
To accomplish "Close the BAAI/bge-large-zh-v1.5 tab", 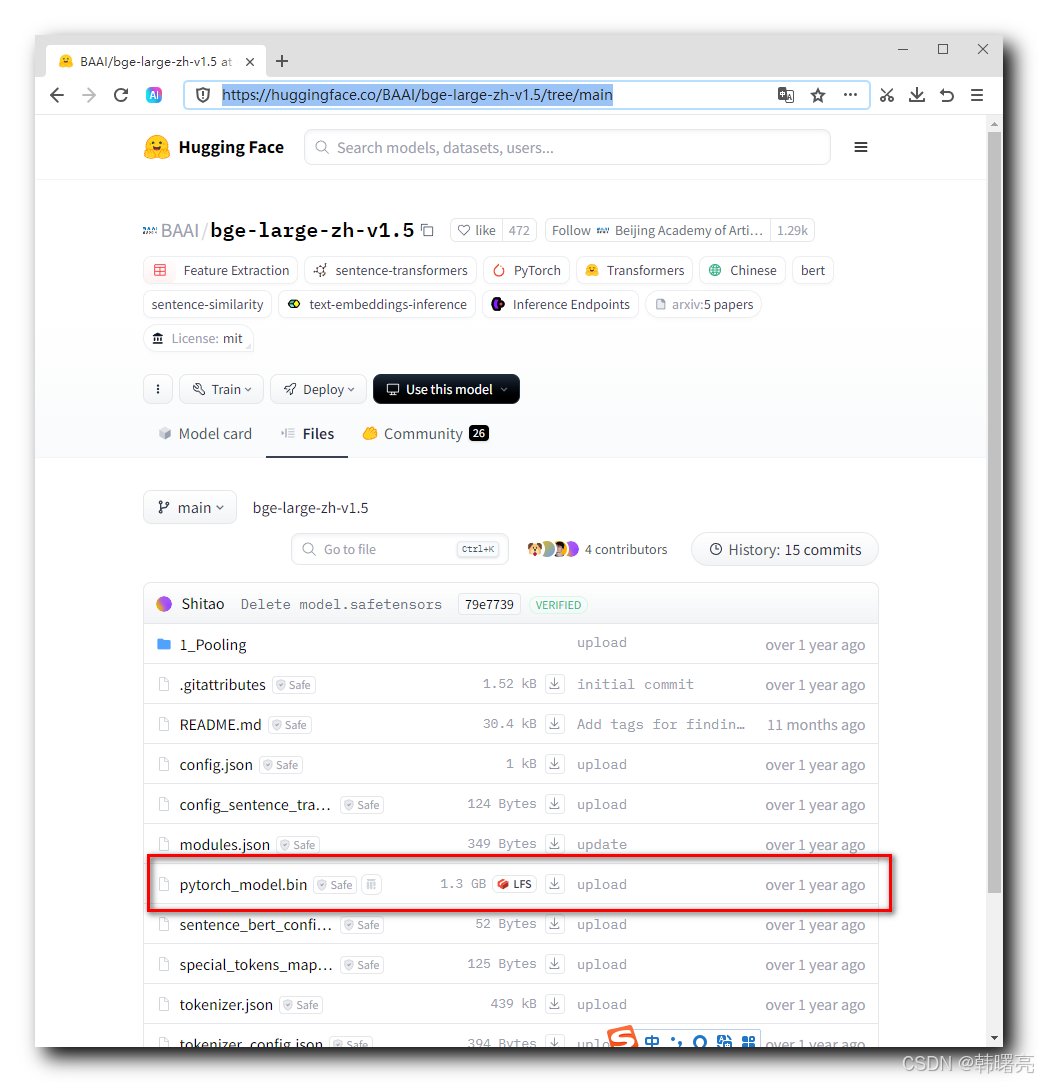I will click(x=250, y=62).
